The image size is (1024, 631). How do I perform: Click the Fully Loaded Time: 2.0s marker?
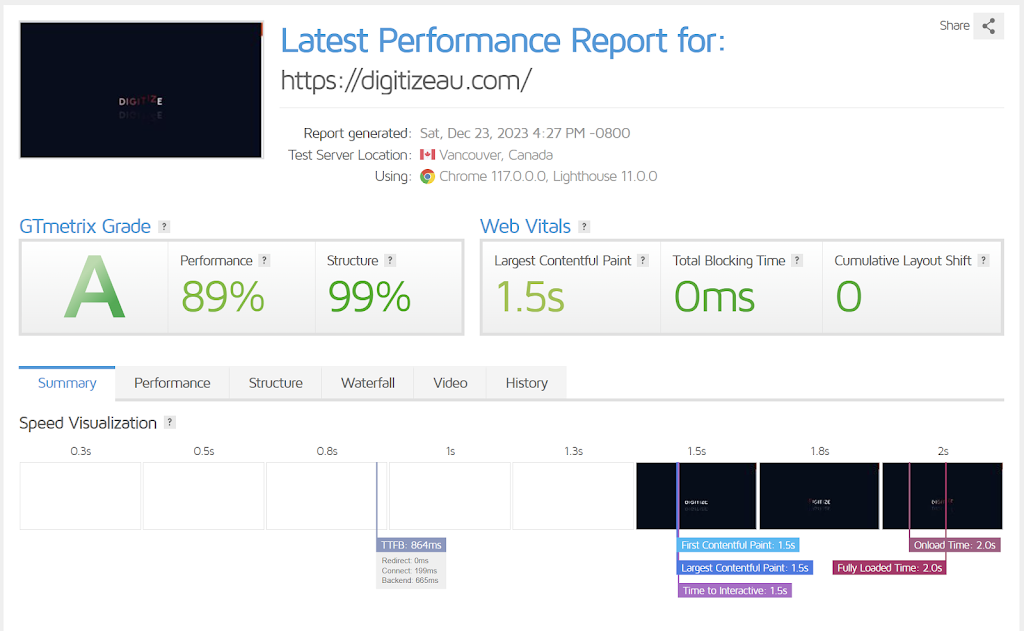[889, 568]
